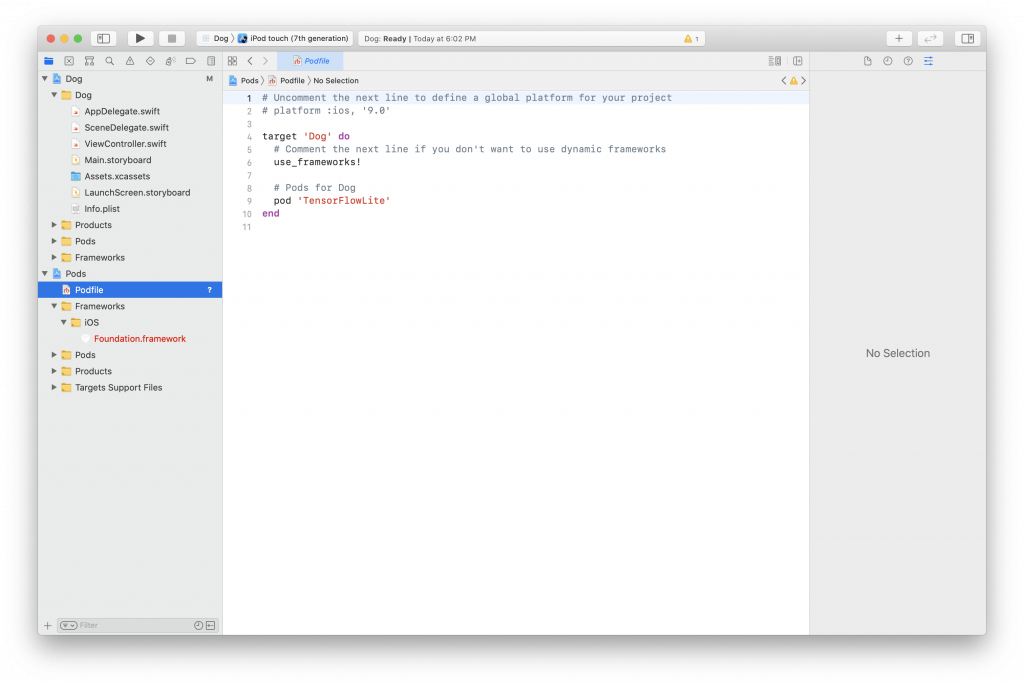Viewport: 1024px width, 685px height.
Task: Expand the Products folder under Dog
Action: pos(54,225)
